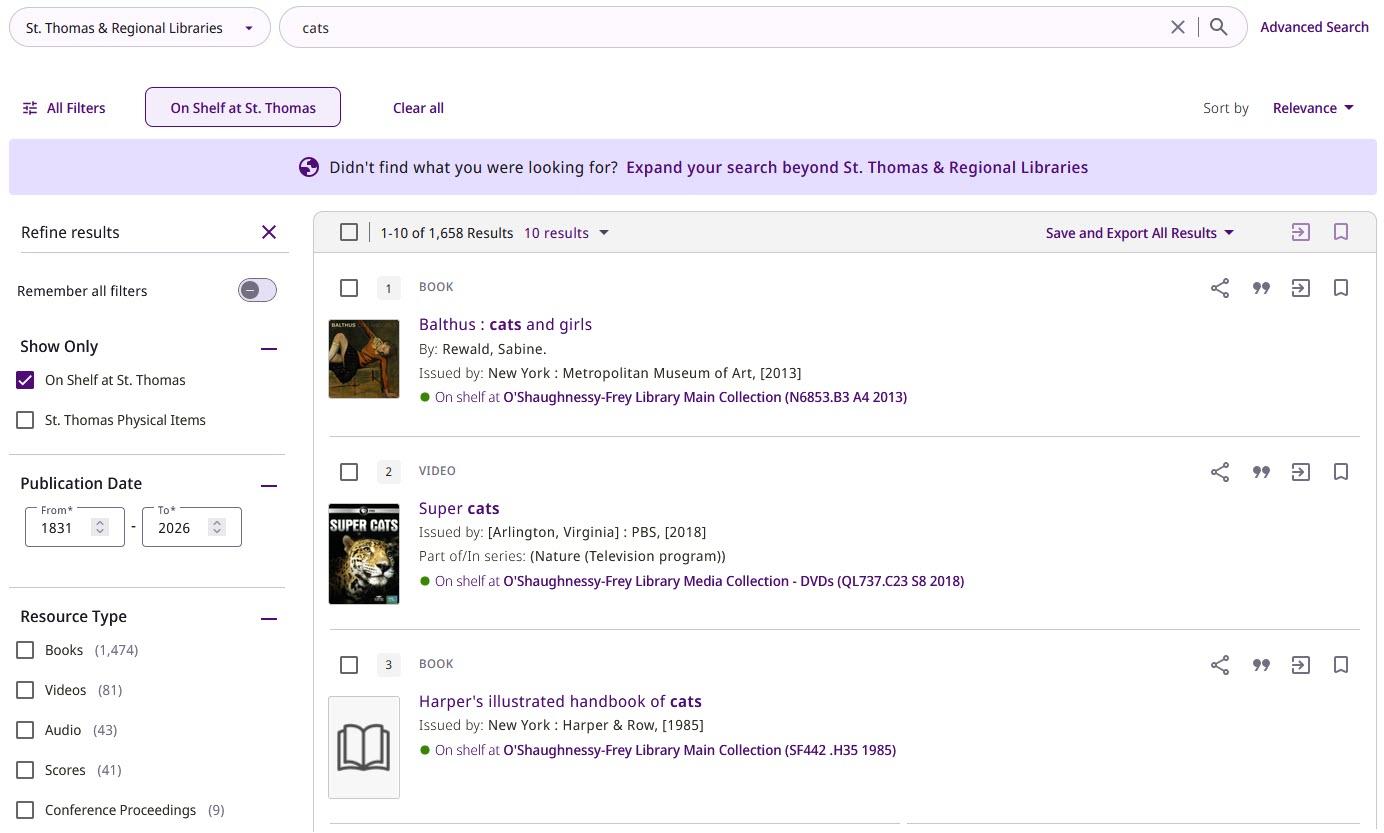
Task: Select all results with the header checkbox
Action: [x=348, y=232]
